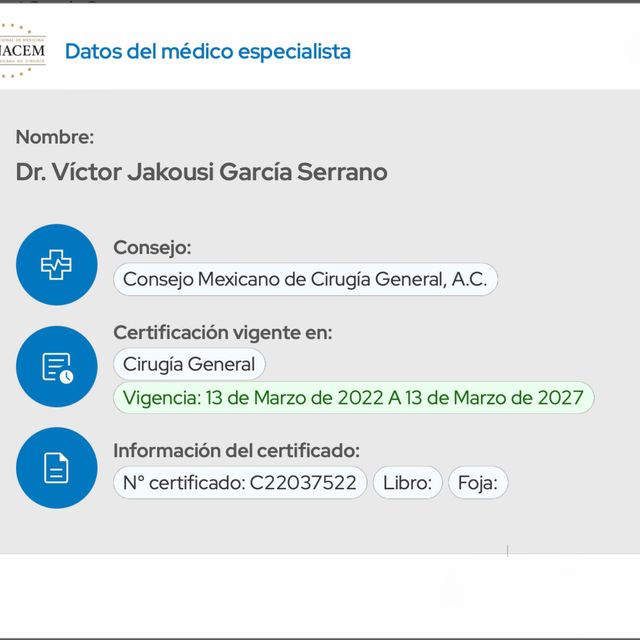
Task: Click the certification document clock icon
Action: point(57,367)
